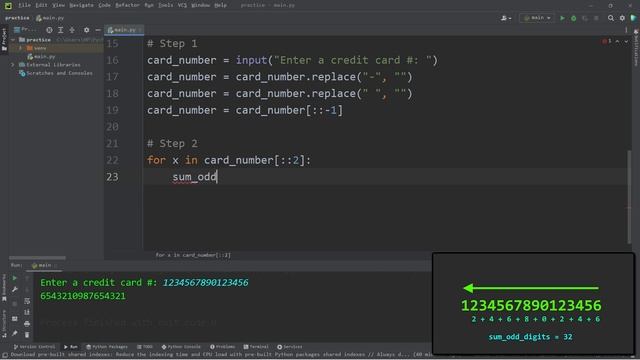Toggle the Project side tab

coord(4,39)
